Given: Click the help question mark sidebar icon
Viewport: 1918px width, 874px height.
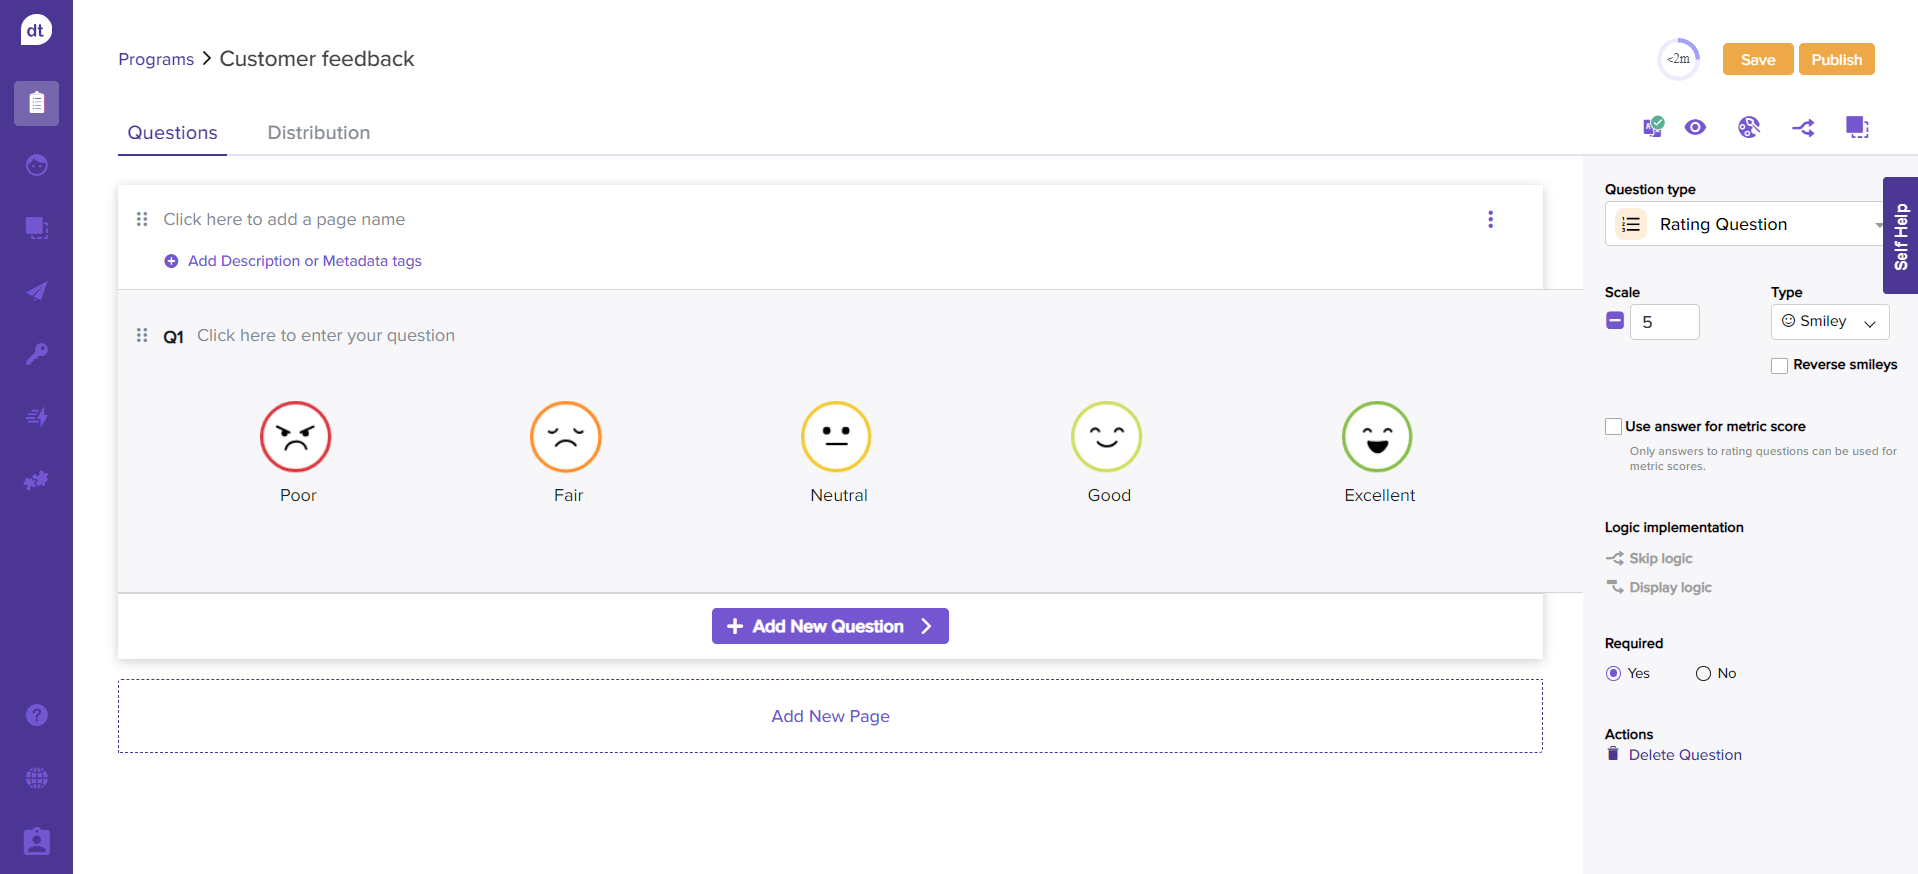Looking at the screenshot, I should pyautogui.click(x=37, y=715).
